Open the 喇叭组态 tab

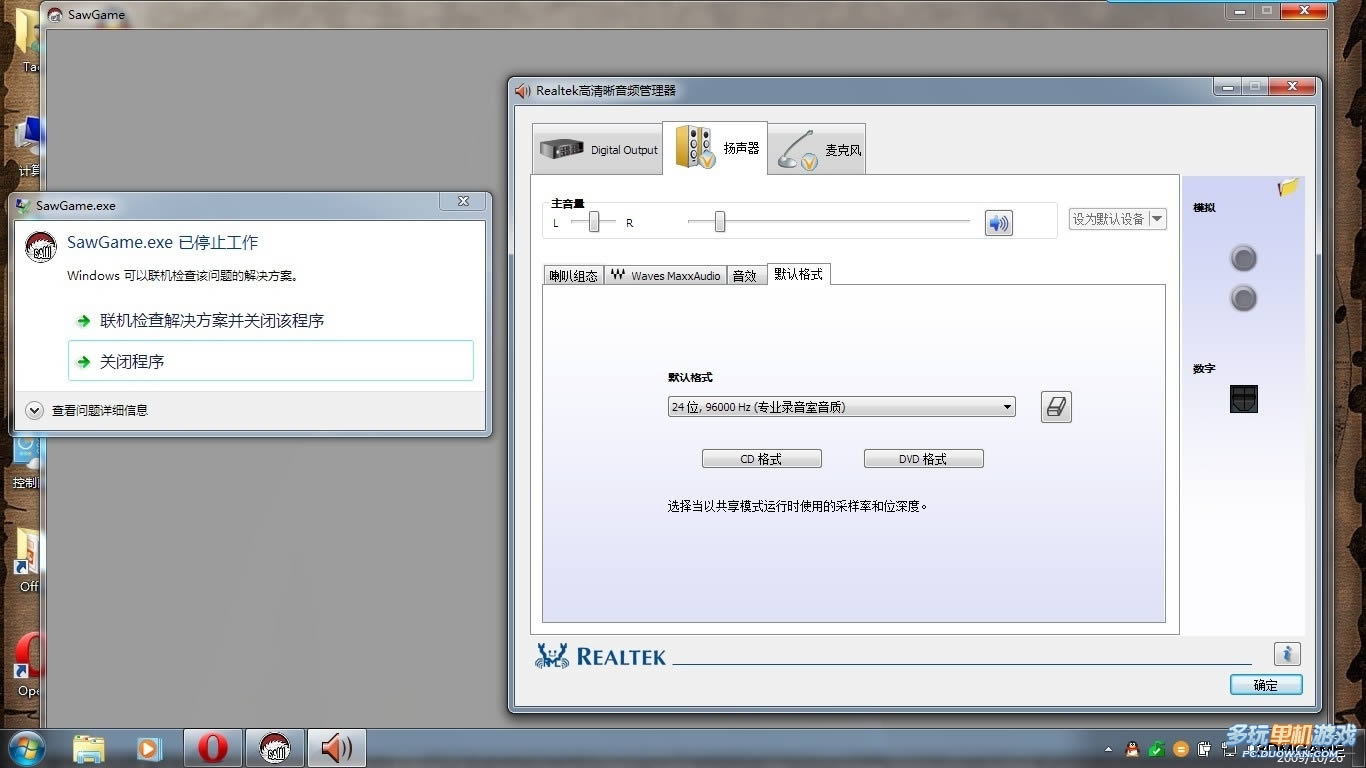coord(573,276)
